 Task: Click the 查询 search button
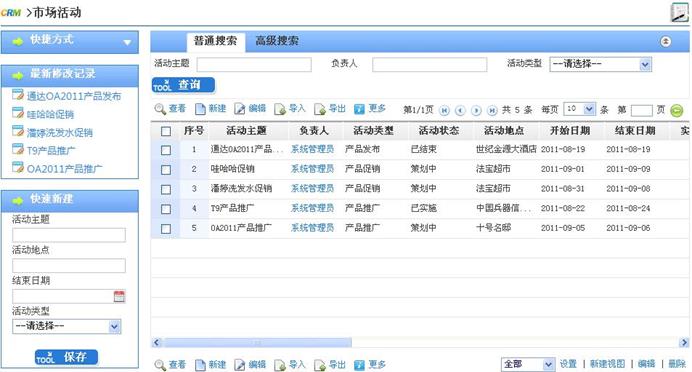click(183, 85)
